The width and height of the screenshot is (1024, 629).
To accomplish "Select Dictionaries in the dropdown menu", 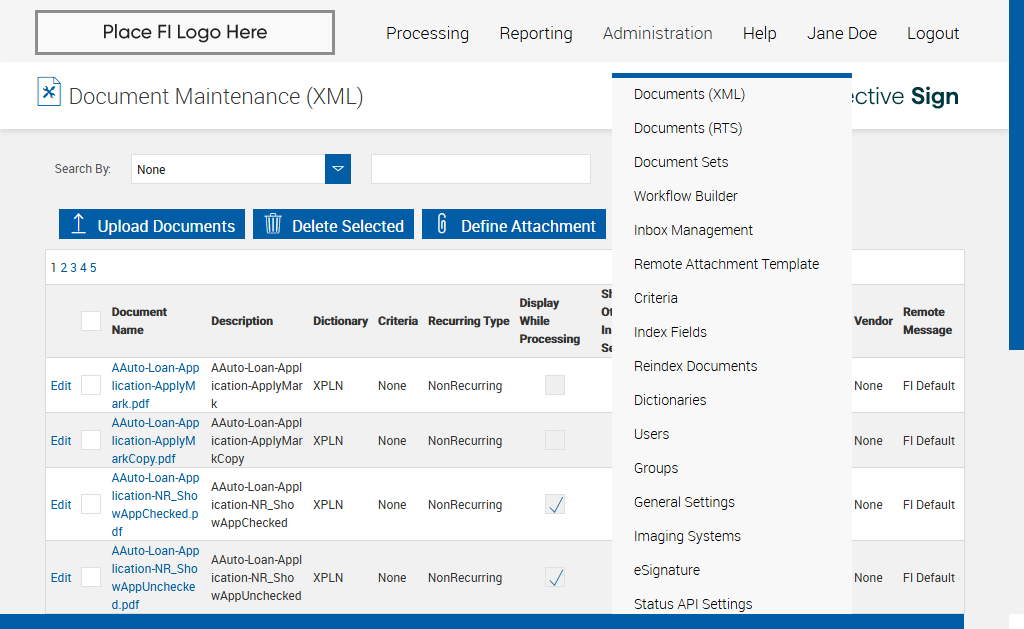I will point(670,400).
